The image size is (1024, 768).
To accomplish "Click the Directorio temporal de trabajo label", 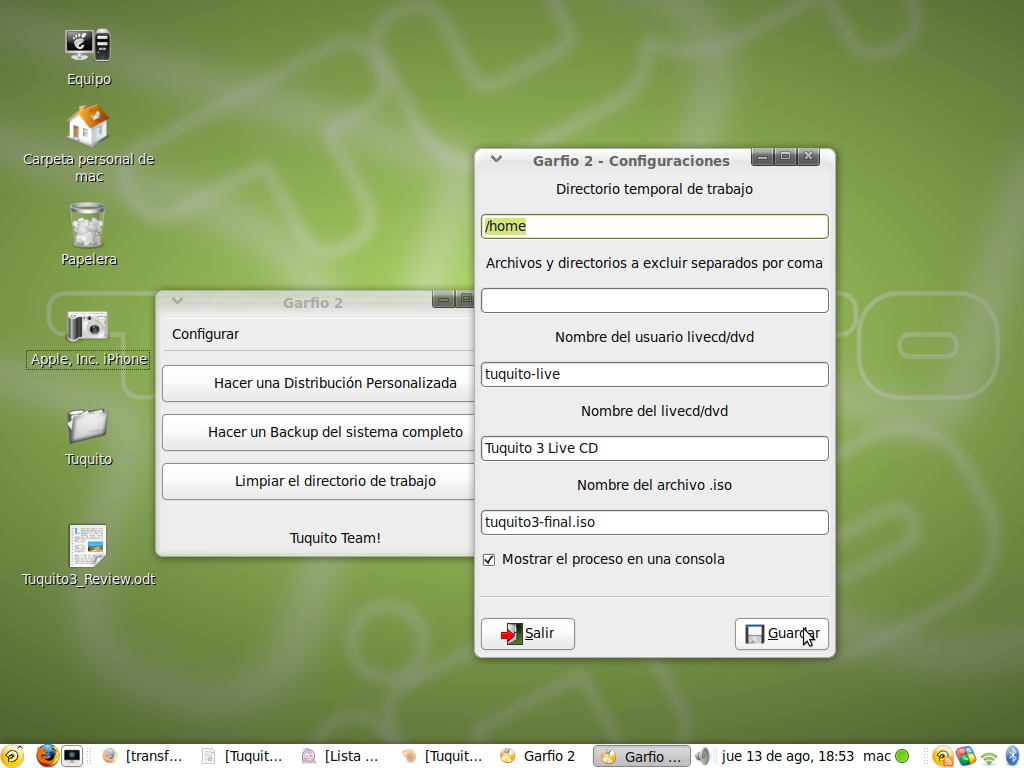I will click(x=654, y=189).
